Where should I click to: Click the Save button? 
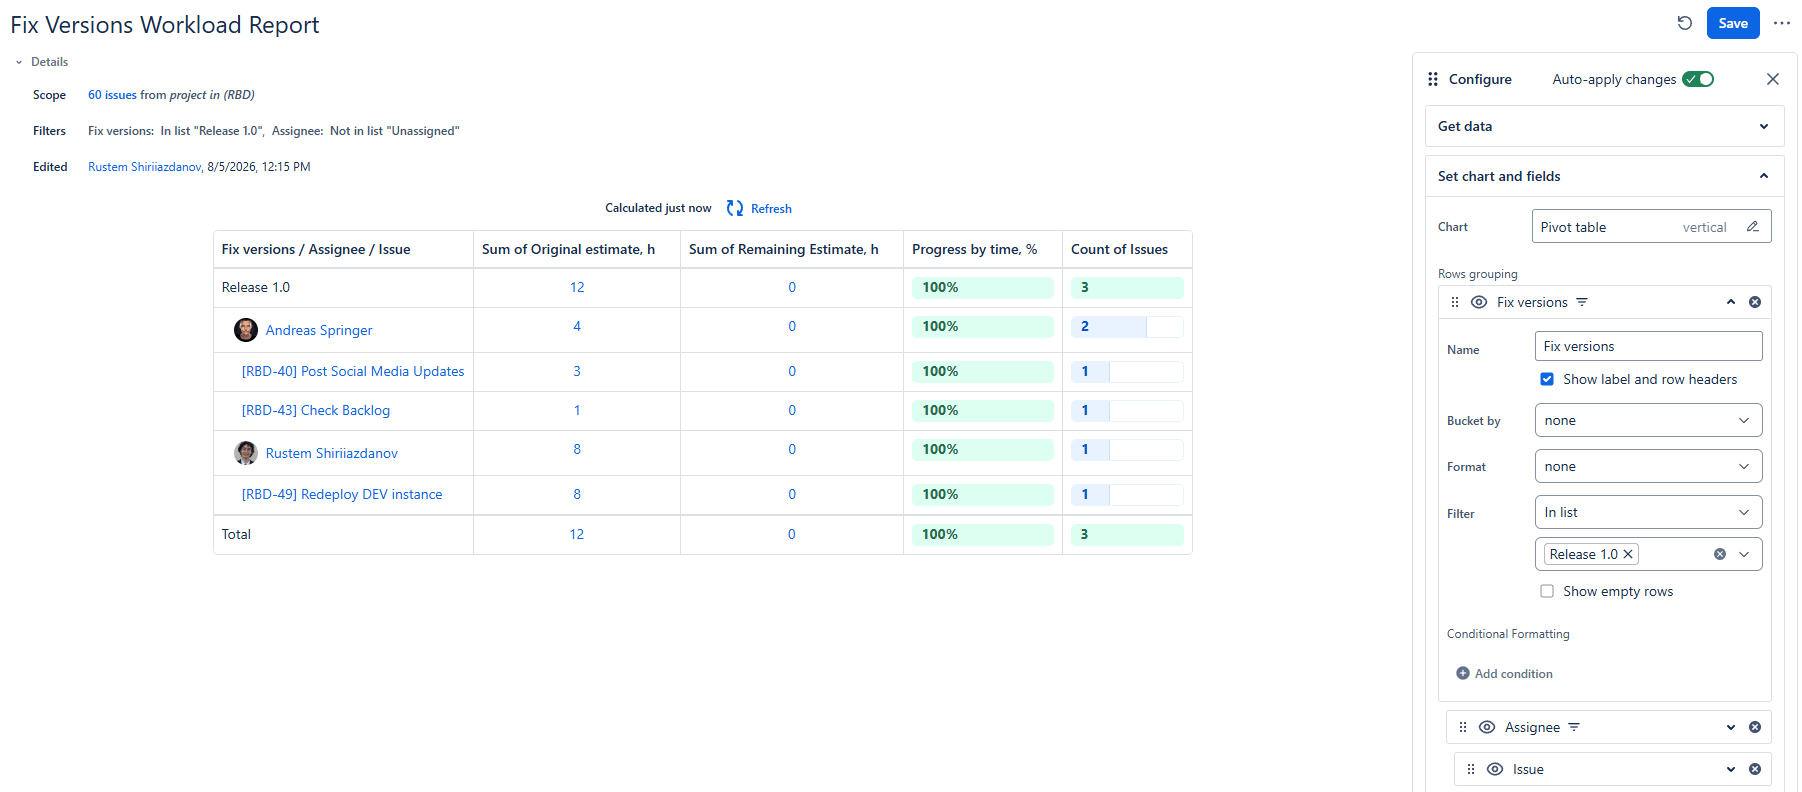[x=1733, y=23]
